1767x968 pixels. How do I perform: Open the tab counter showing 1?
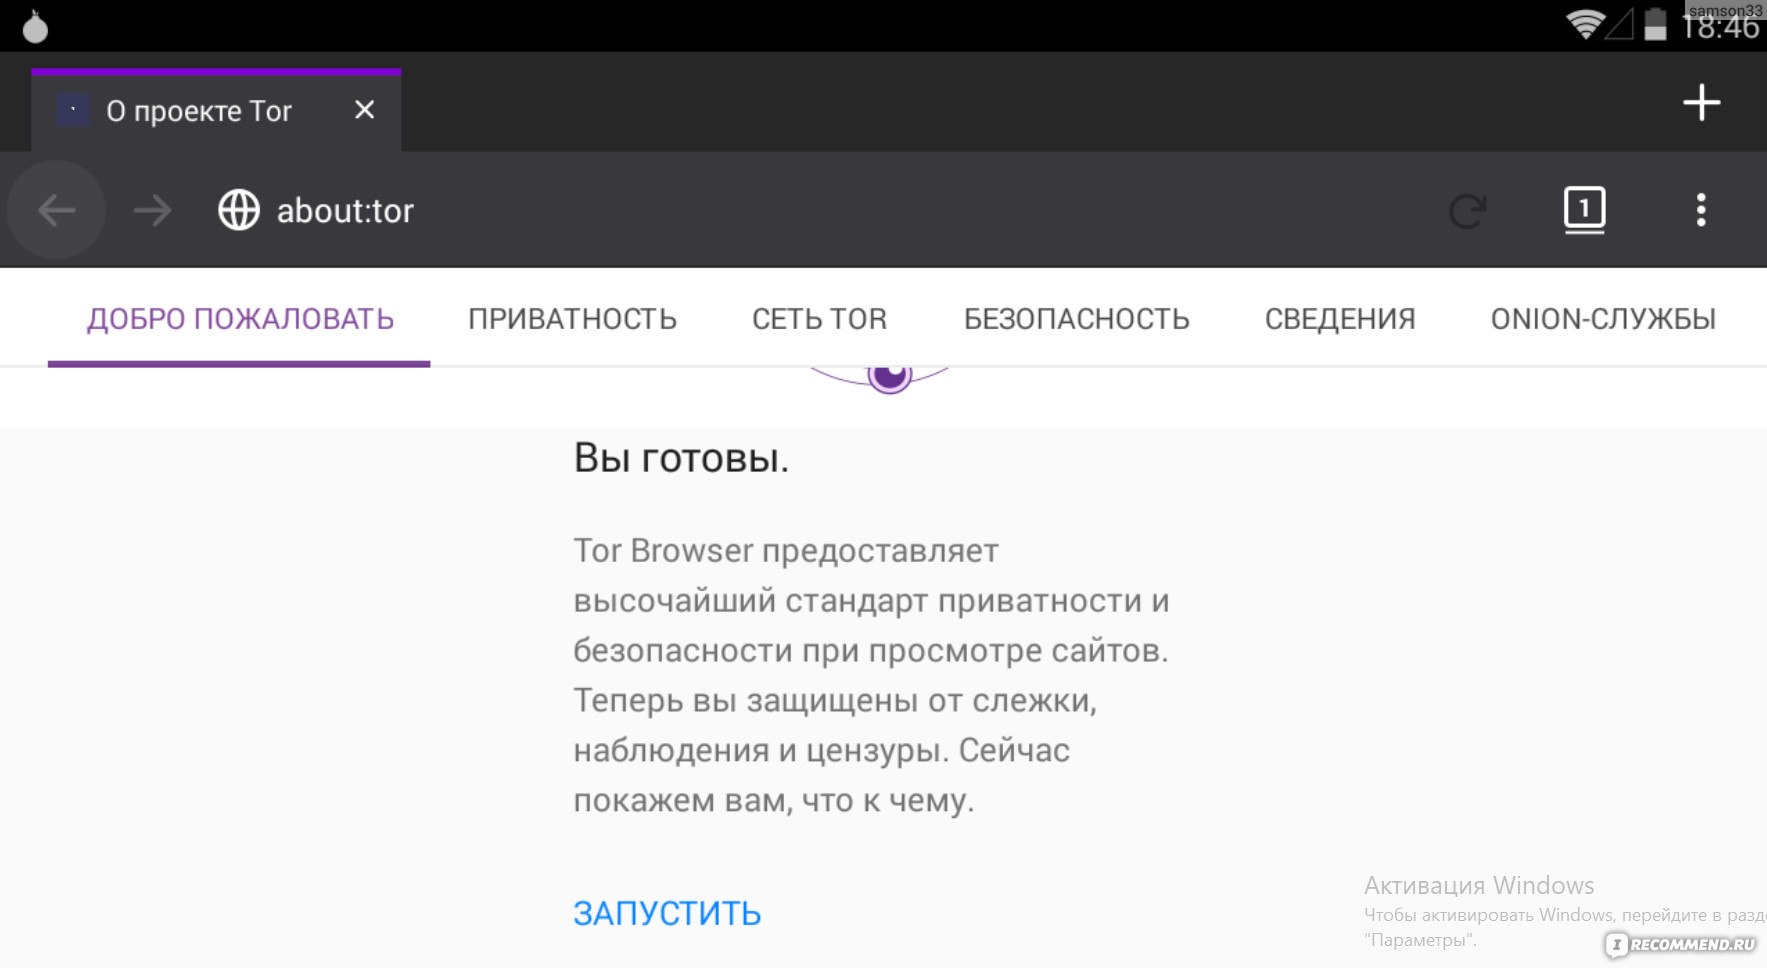[1583, 210]
